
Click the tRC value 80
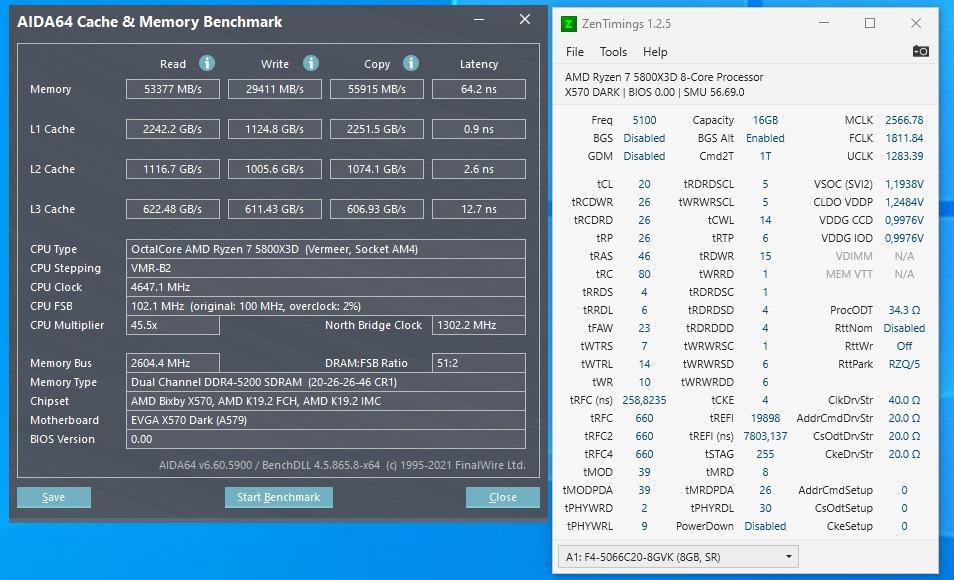coord(644,274)
